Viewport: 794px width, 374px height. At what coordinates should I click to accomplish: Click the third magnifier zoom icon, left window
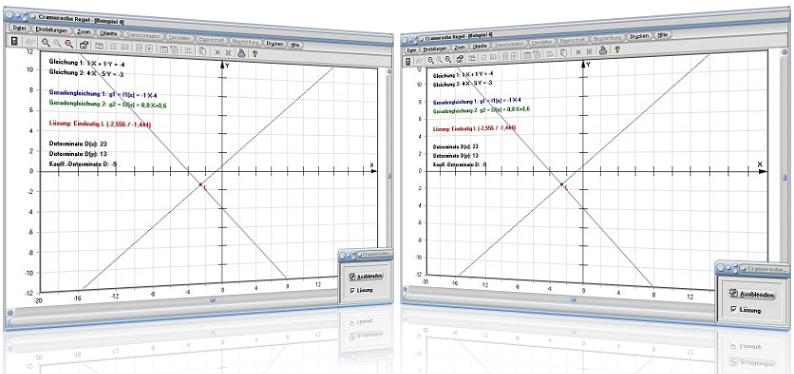tap(69, 44)
